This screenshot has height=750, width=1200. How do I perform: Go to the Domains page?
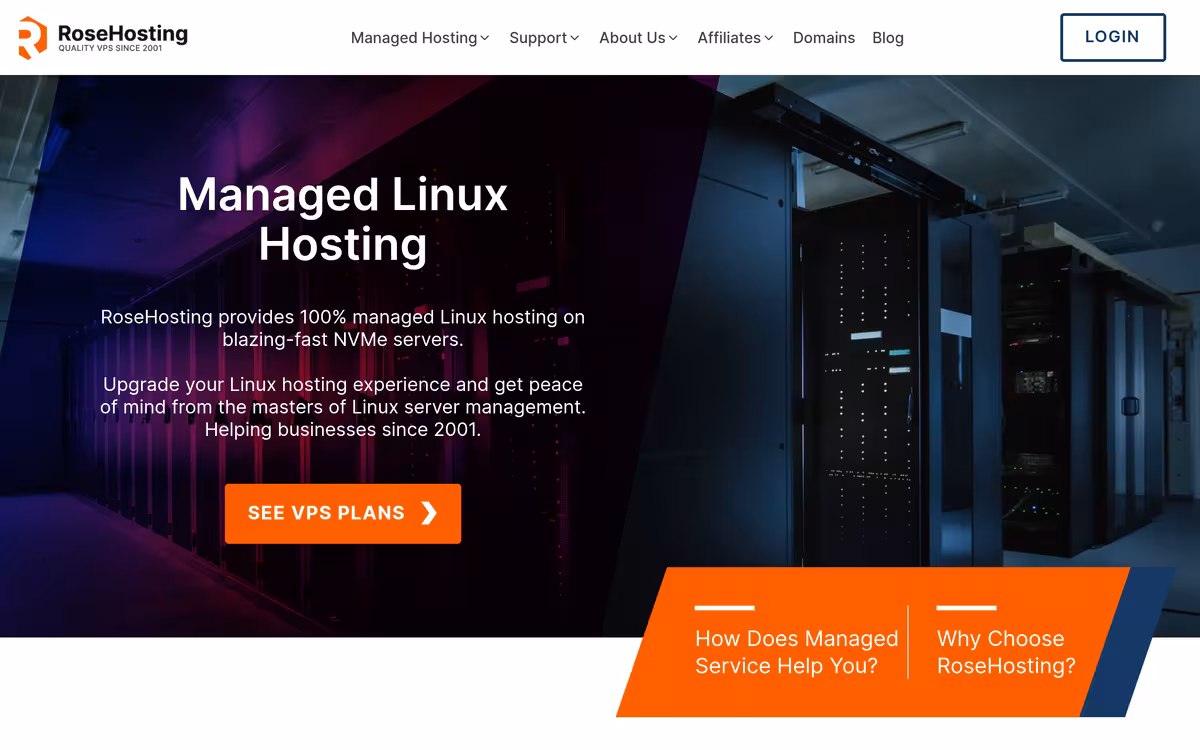click(824, 38)
